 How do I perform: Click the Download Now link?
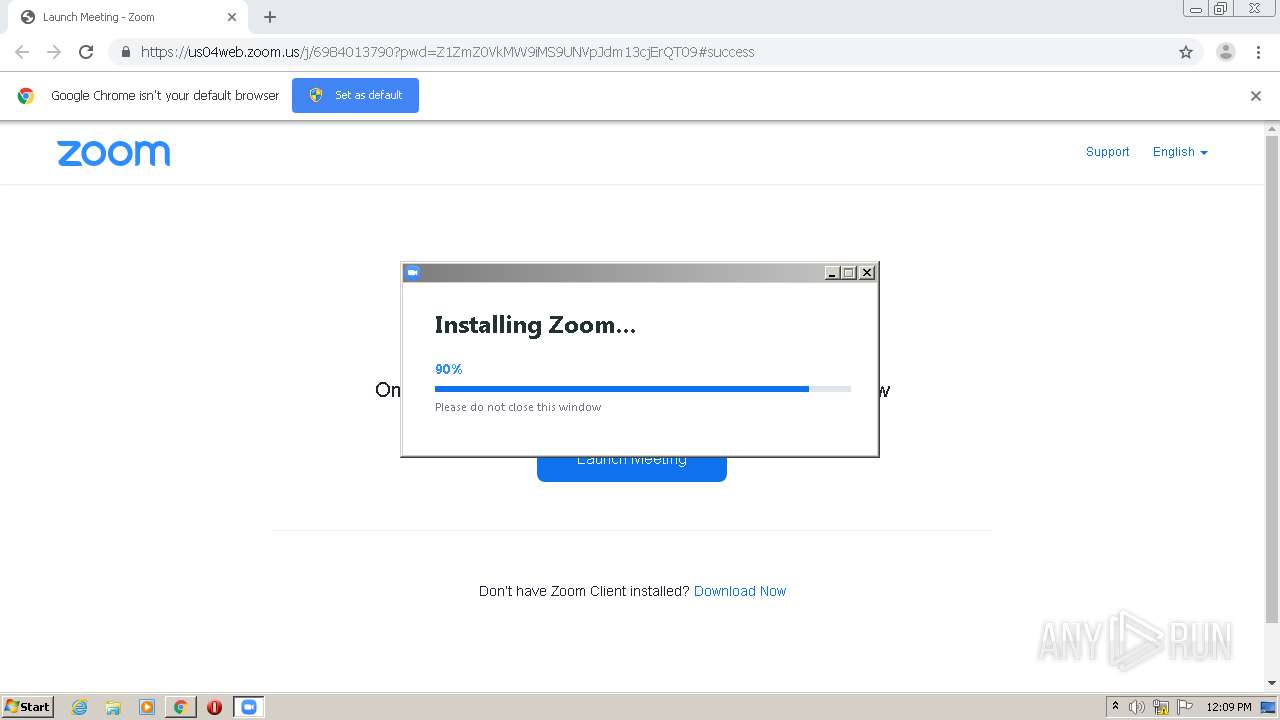tap(740, 591)
